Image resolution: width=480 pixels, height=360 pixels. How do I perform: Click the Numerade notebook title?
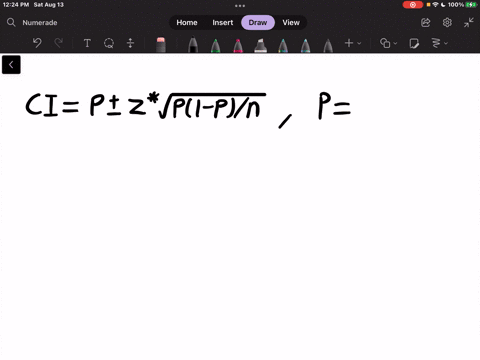[x=40, y=23]
